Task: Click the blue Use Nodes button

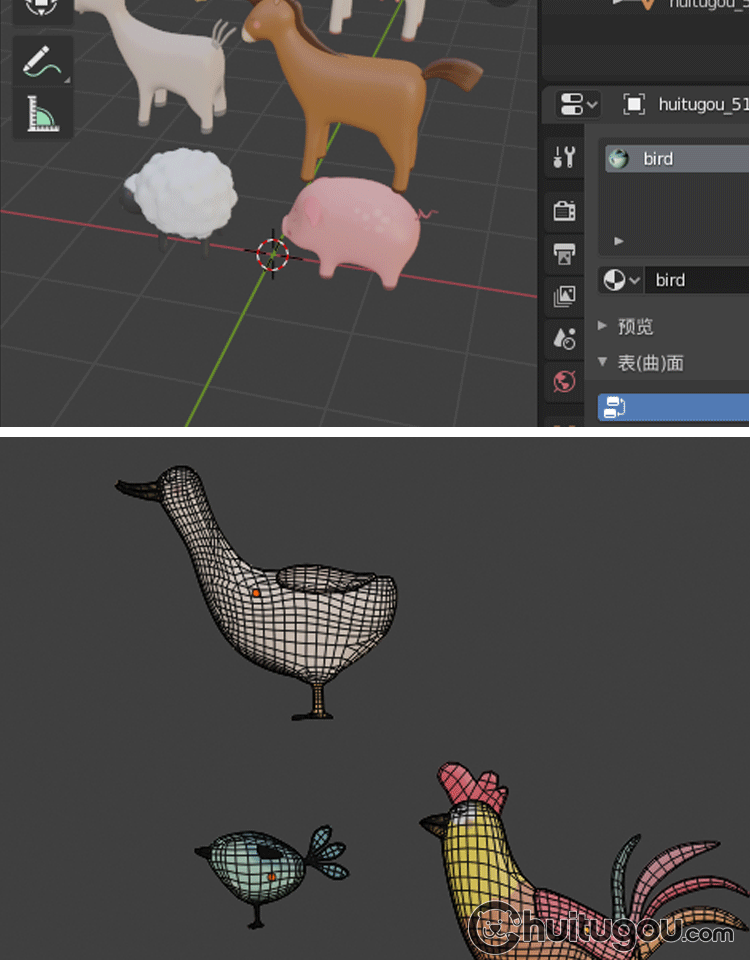Action: click(673, 407)
